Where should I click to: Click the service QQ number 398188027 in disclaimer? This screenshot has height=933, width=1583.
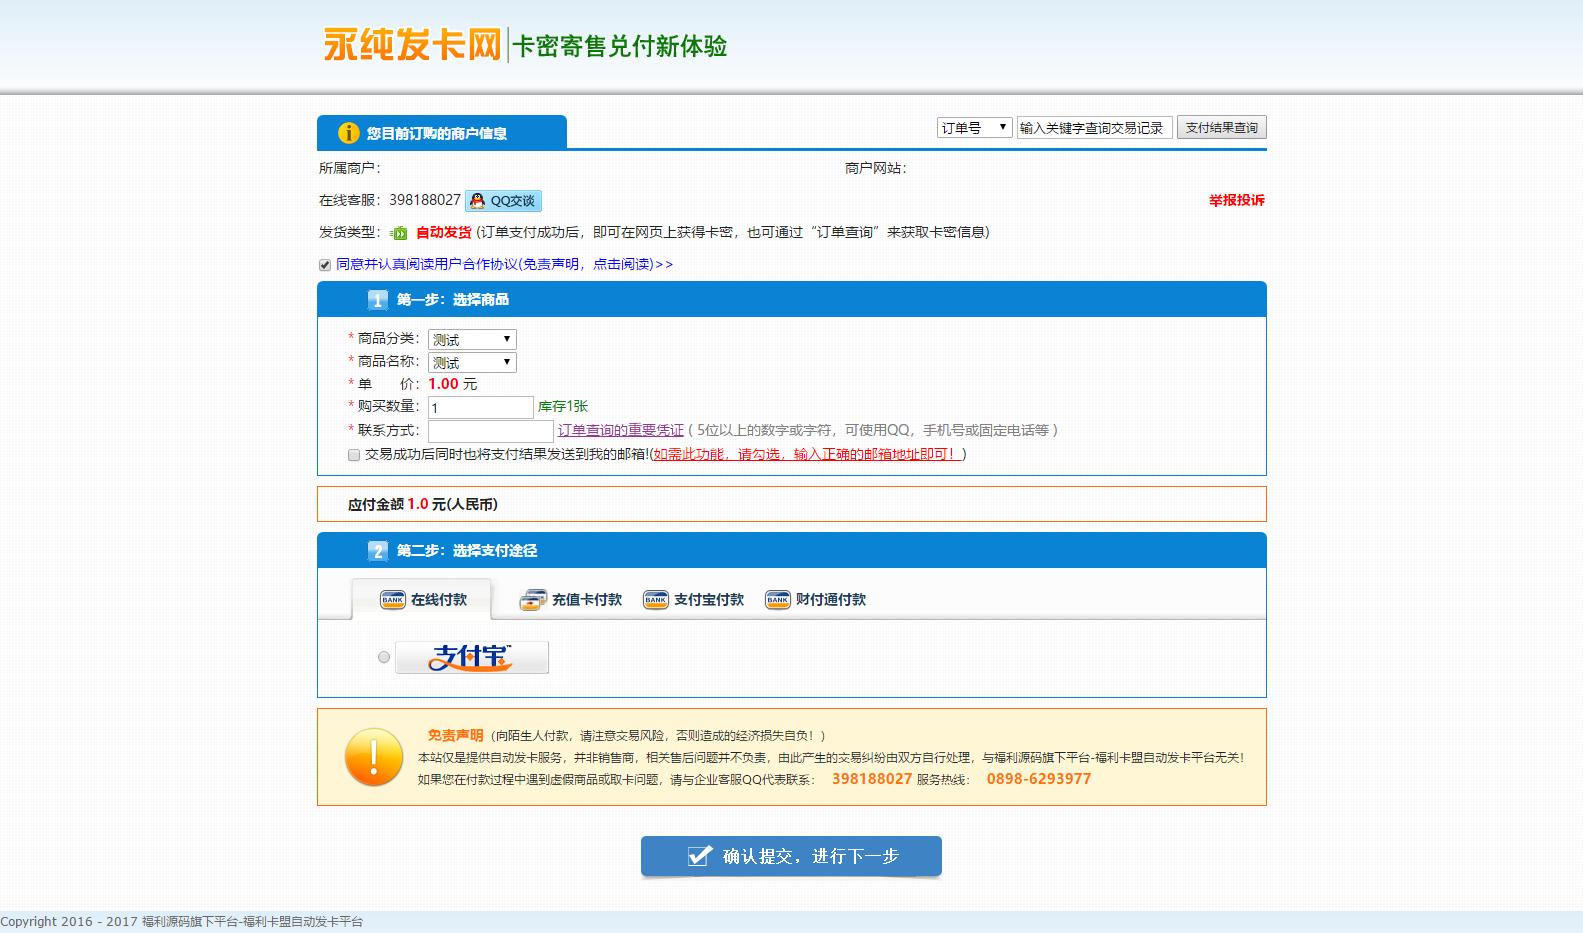pos(872,780)
